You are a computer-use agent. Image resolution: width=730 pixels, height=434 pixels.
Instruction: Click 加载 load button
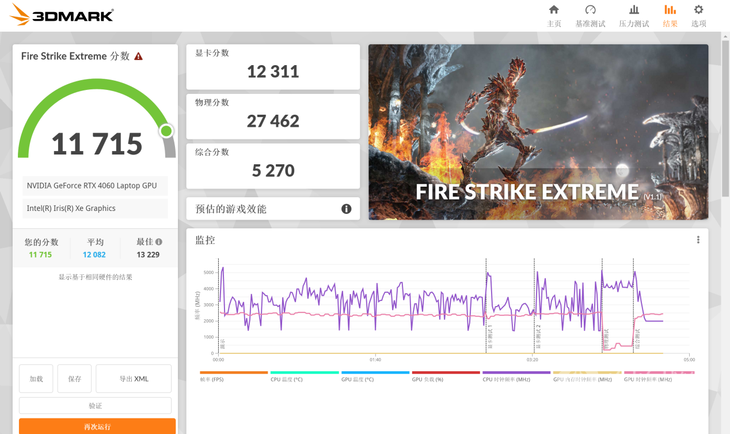[36, 379]
